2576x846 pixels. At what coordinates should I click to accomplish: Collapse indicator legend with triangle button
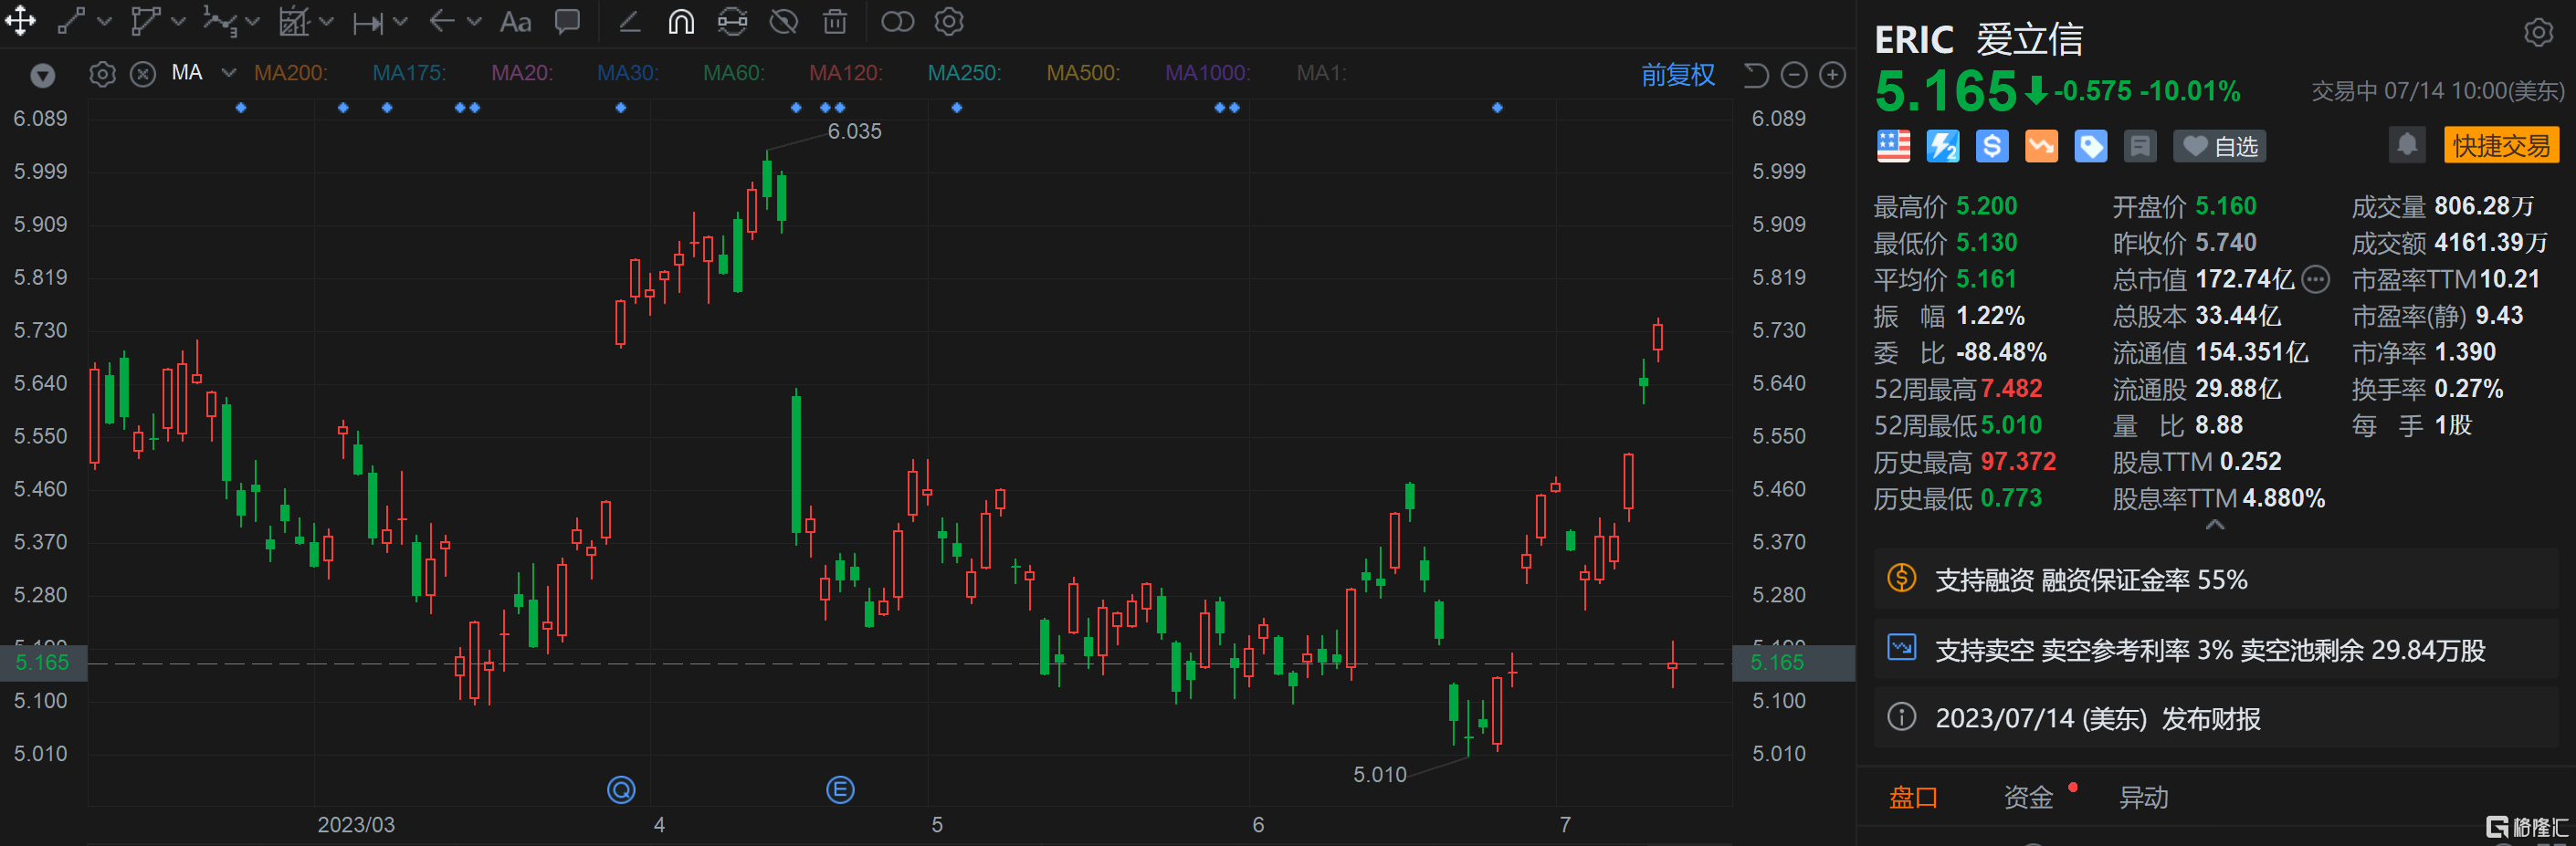click(43, 75)
